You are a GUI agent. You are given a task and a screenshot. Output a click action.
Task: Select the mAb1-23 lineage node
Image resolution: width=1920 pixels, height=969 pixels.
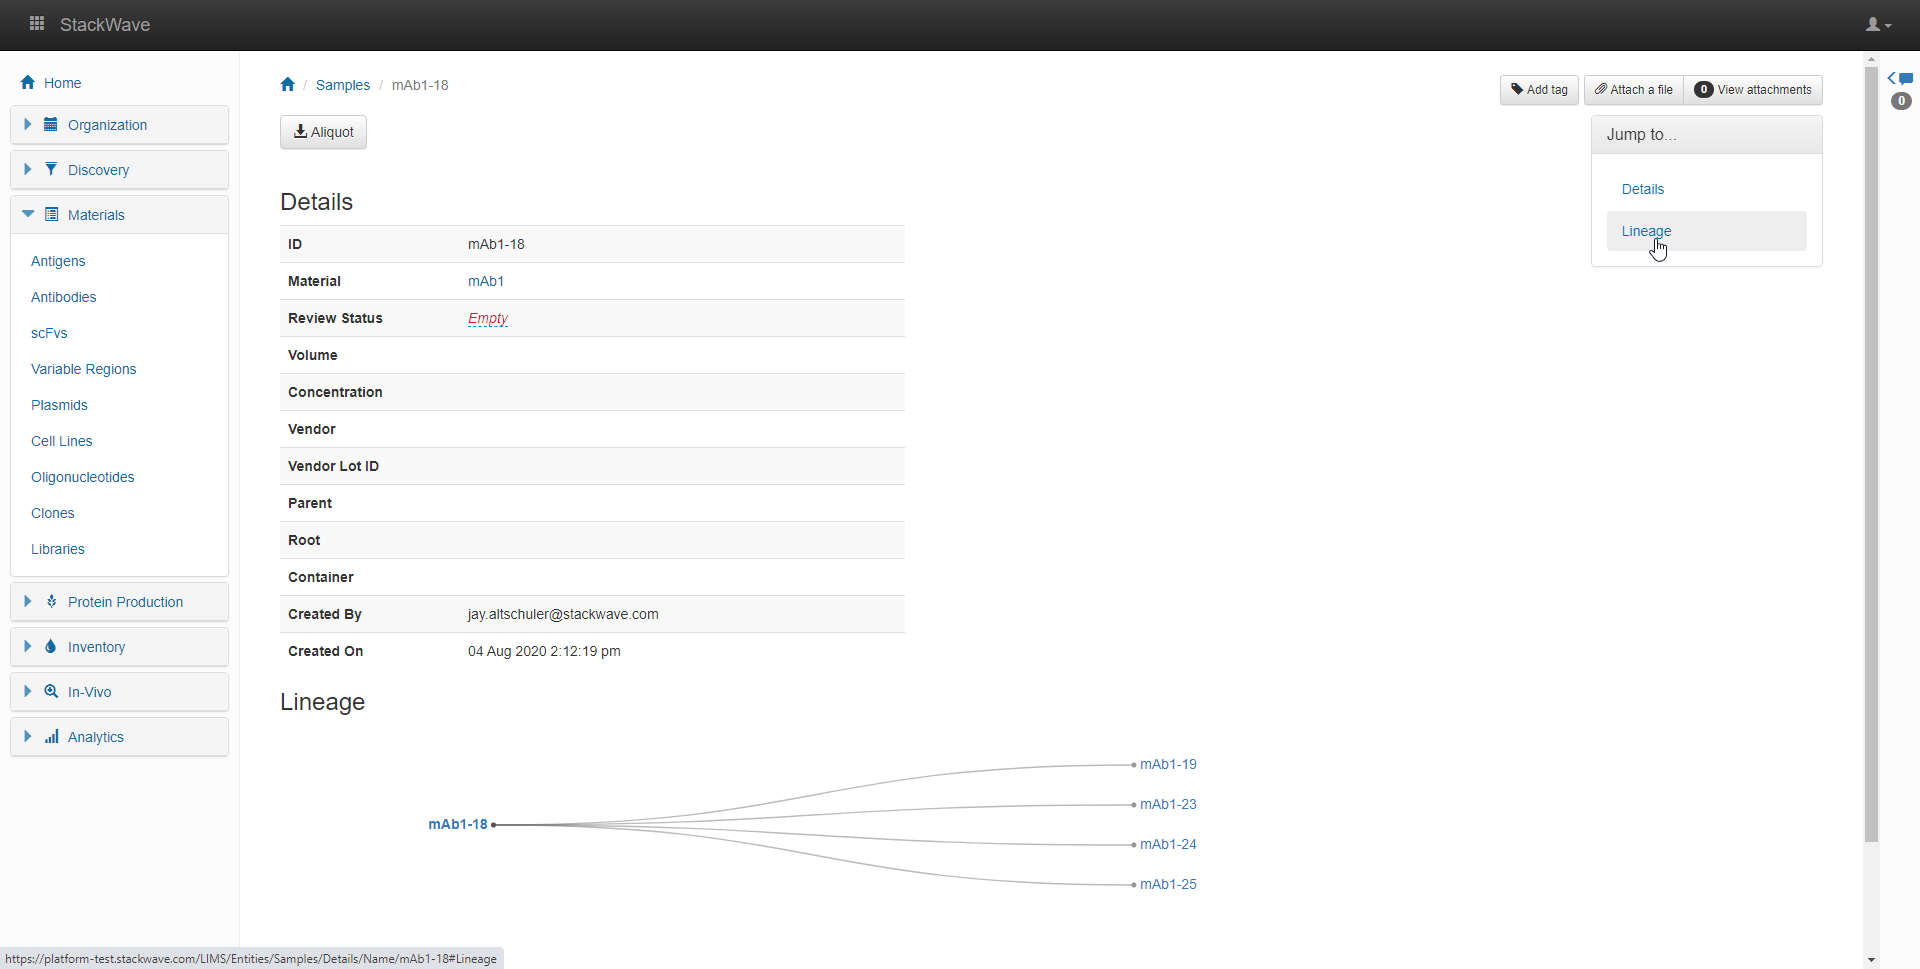[x=1168, y=804]
